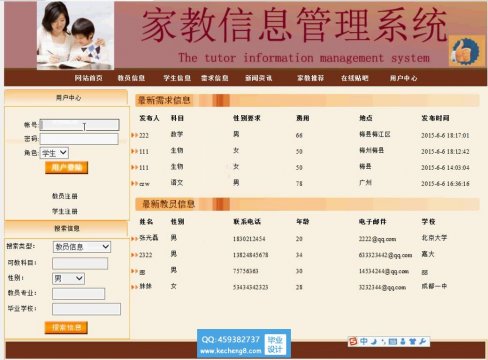Open the shirt skin icon in IME bar
Screen dimensions: 488x360
(x=412, y=341)
